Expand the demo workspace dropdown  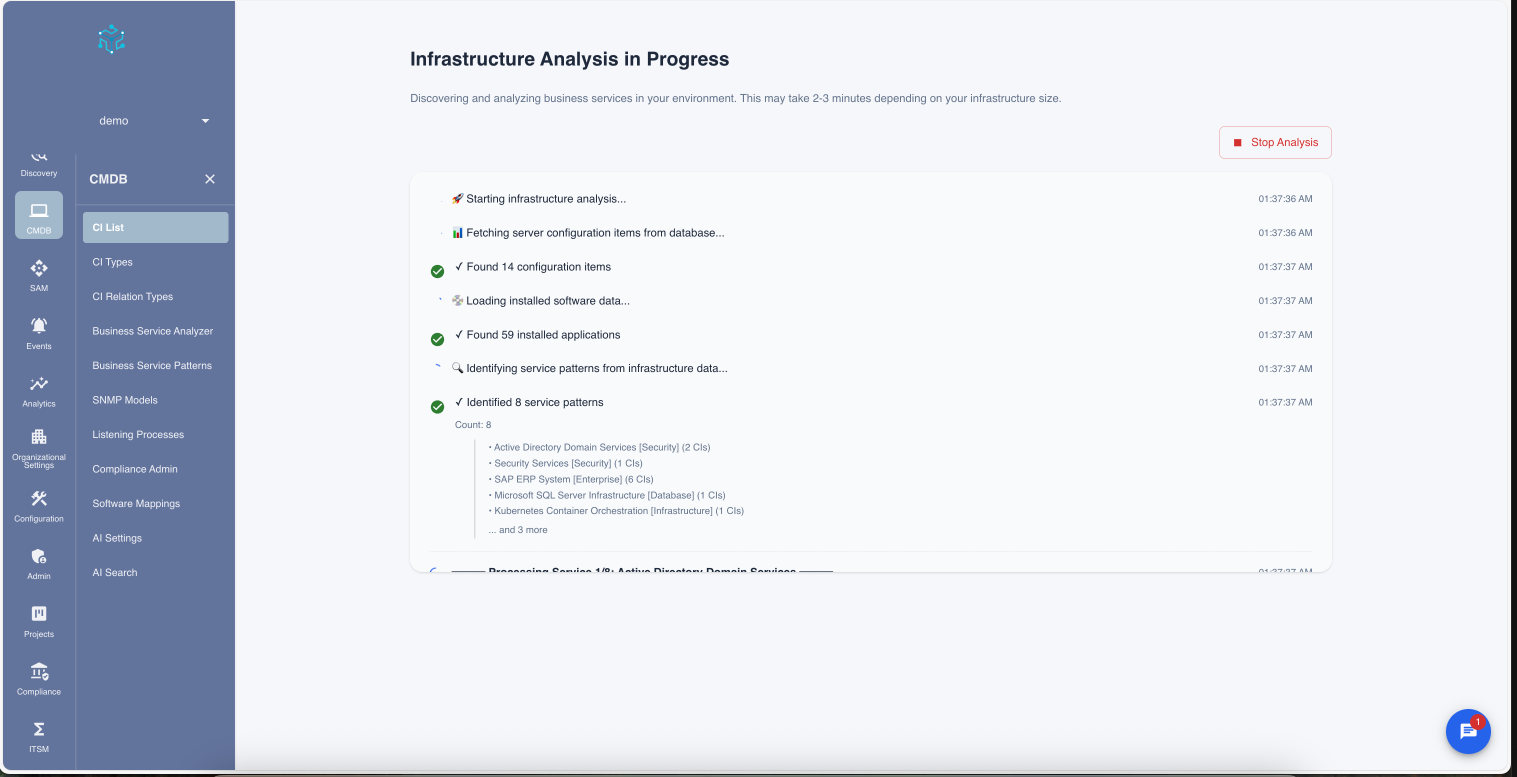point(157,120)
